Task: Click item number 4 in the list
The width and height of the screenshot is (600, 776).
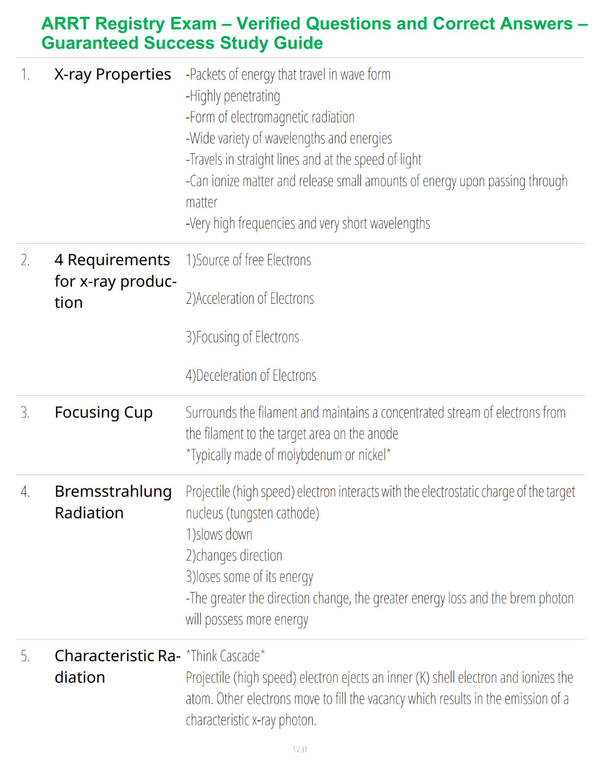Action: (x=25, y=492)
